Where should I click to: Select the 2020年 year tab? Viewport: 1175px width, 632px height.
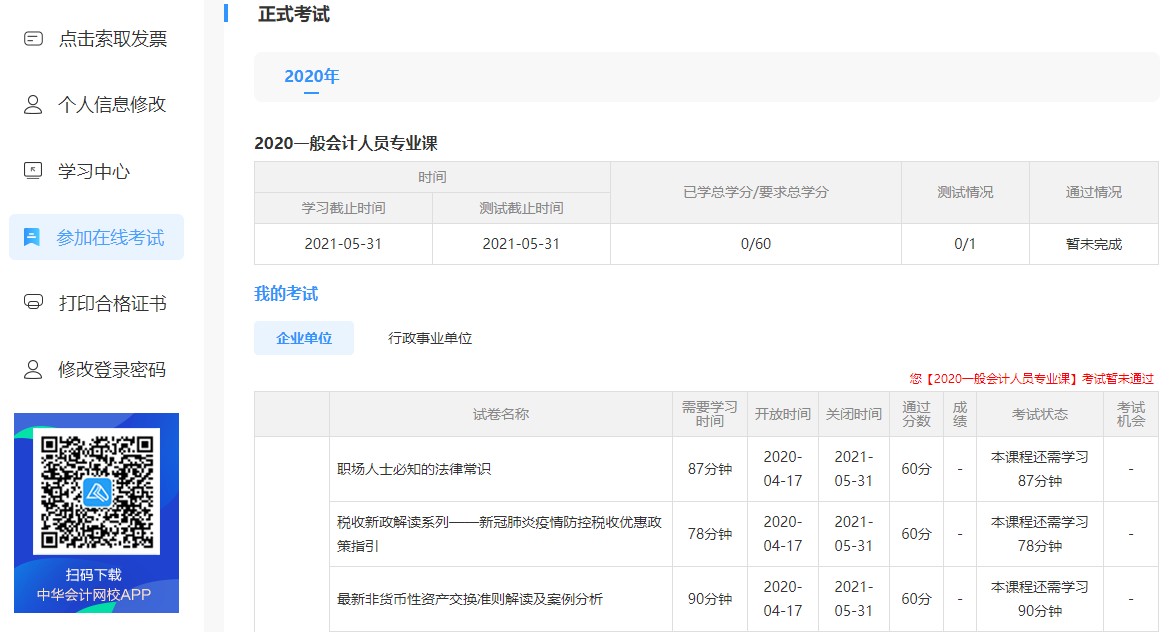pos(312,76)
